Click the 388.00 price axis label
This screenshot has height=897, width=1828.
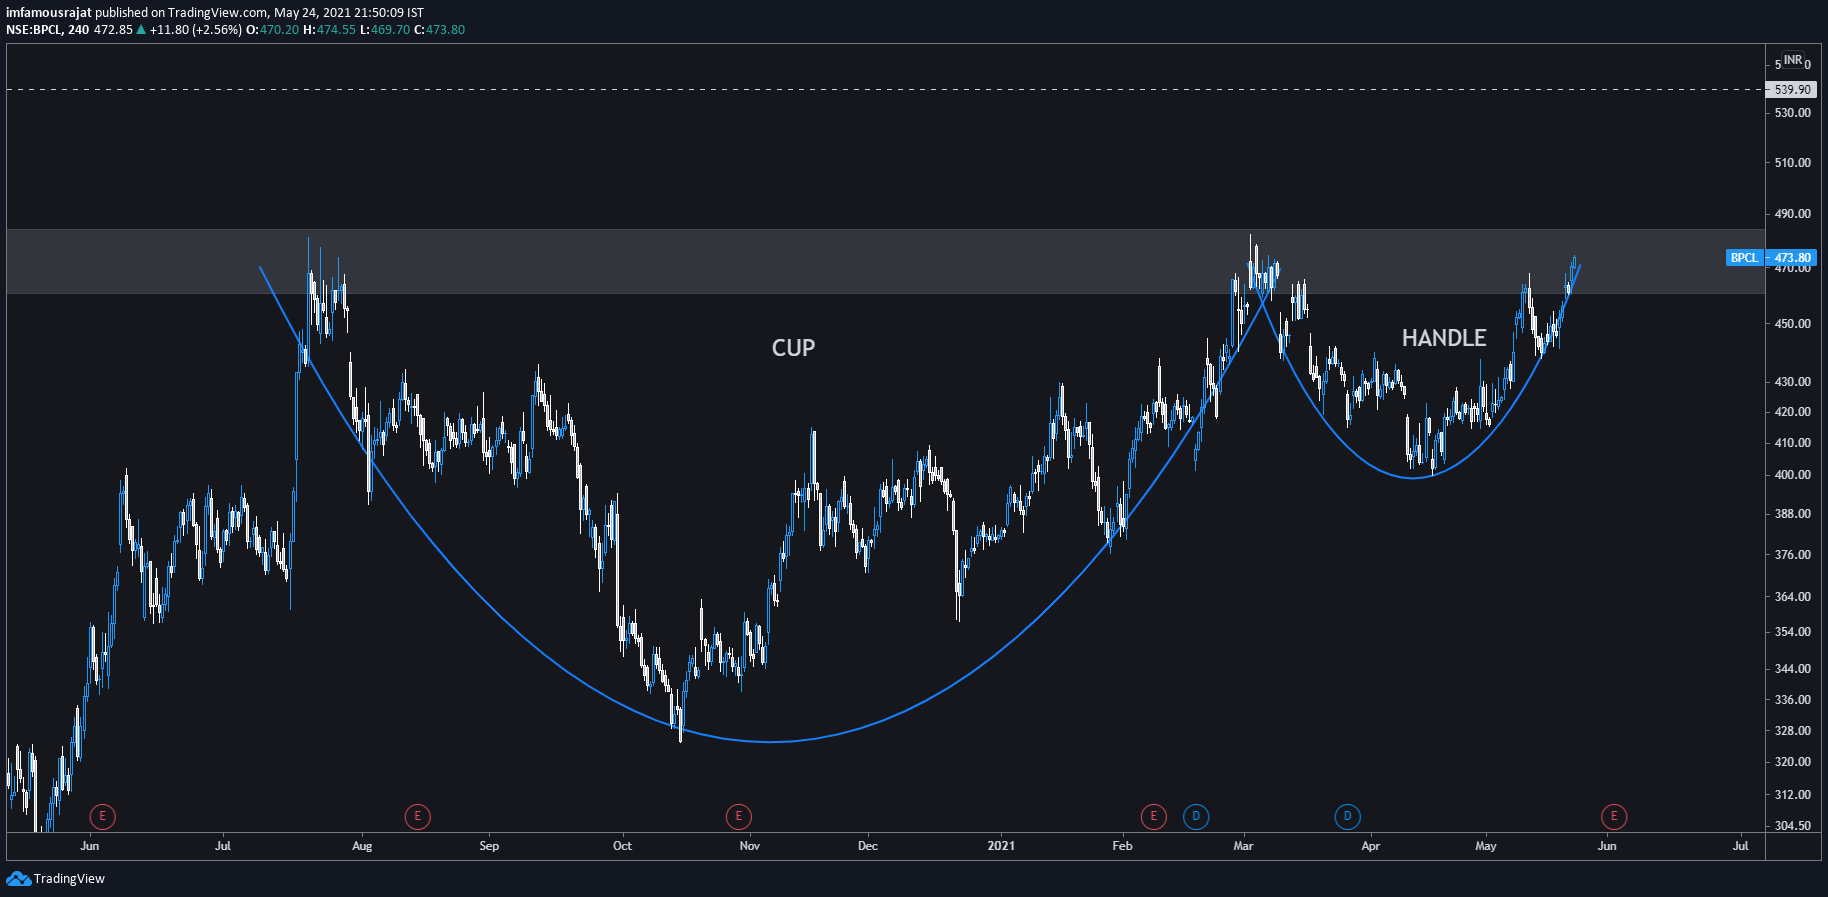1792,514
